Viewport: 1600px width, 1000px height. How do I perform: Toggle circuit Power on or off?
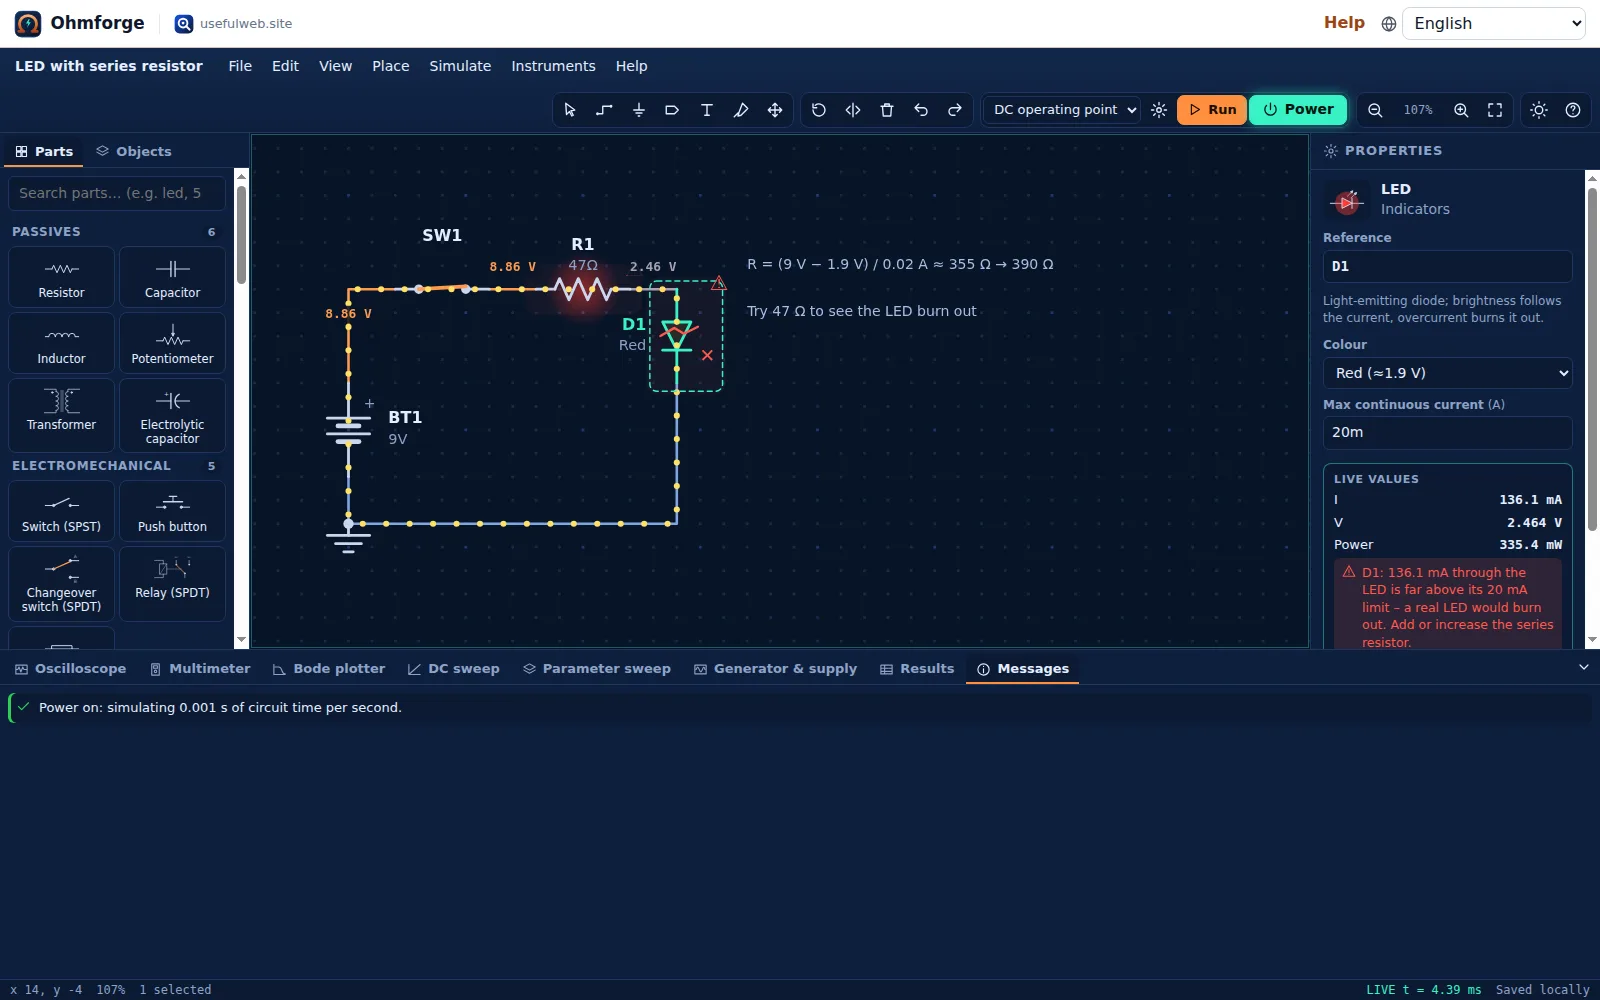pyautogui.click(x=1298, y=110)
